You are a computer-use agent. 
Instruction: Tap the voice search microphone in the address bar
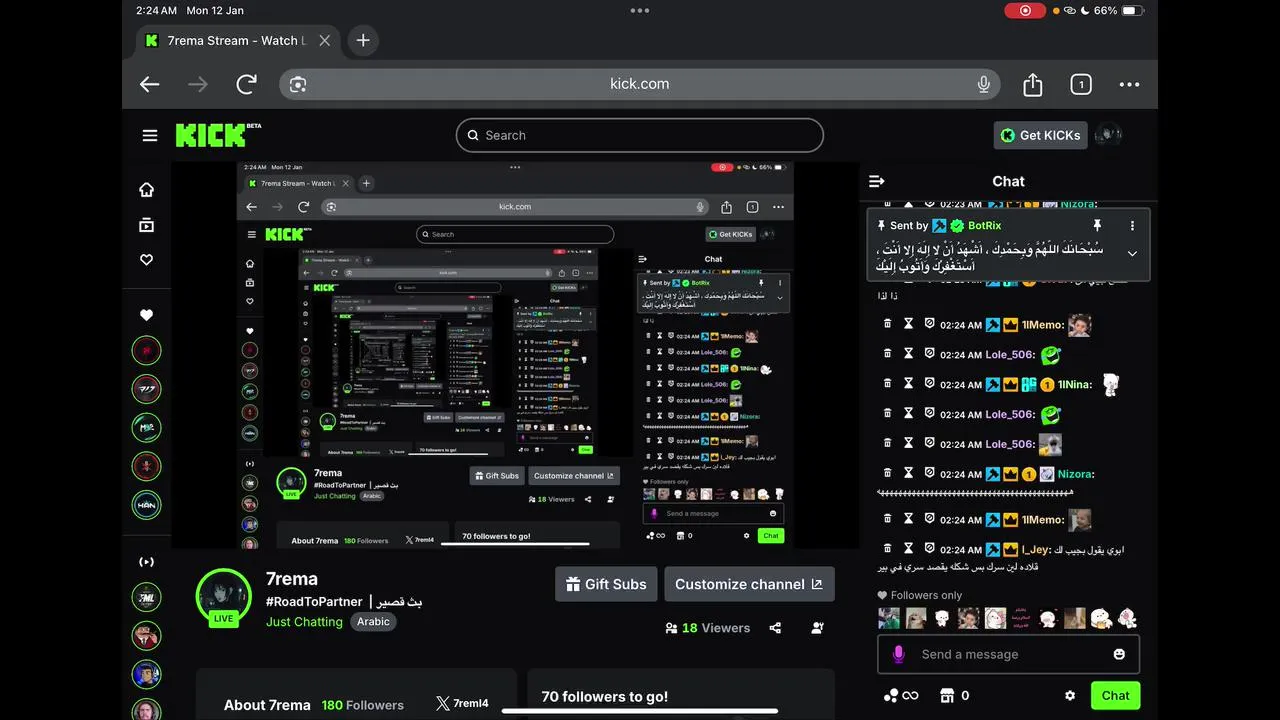(x=984, y=85)
